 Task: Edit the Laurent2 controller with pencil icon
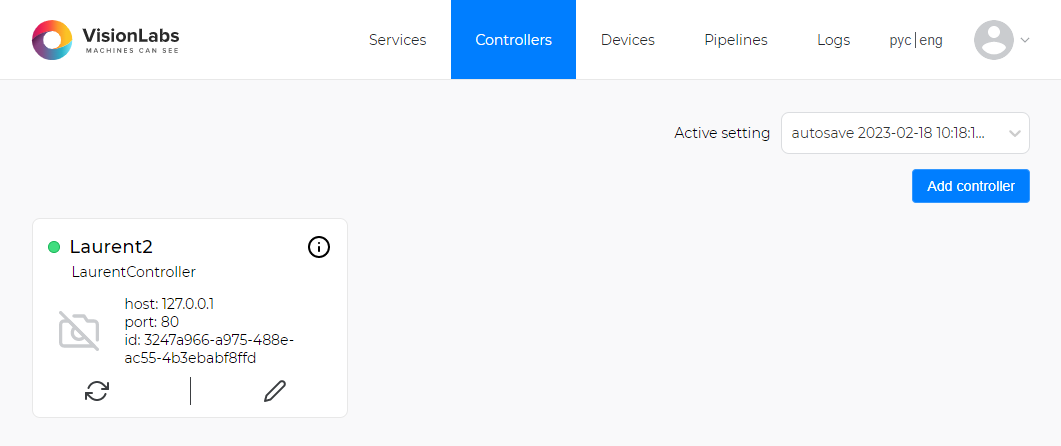point(275,391)
